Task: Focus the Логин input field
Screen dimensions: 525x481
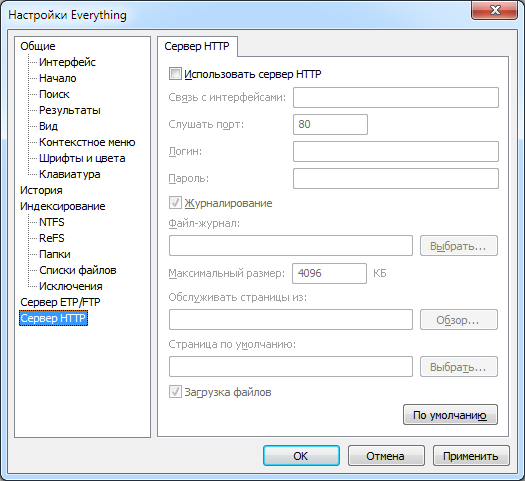Action: click(396, 151)
